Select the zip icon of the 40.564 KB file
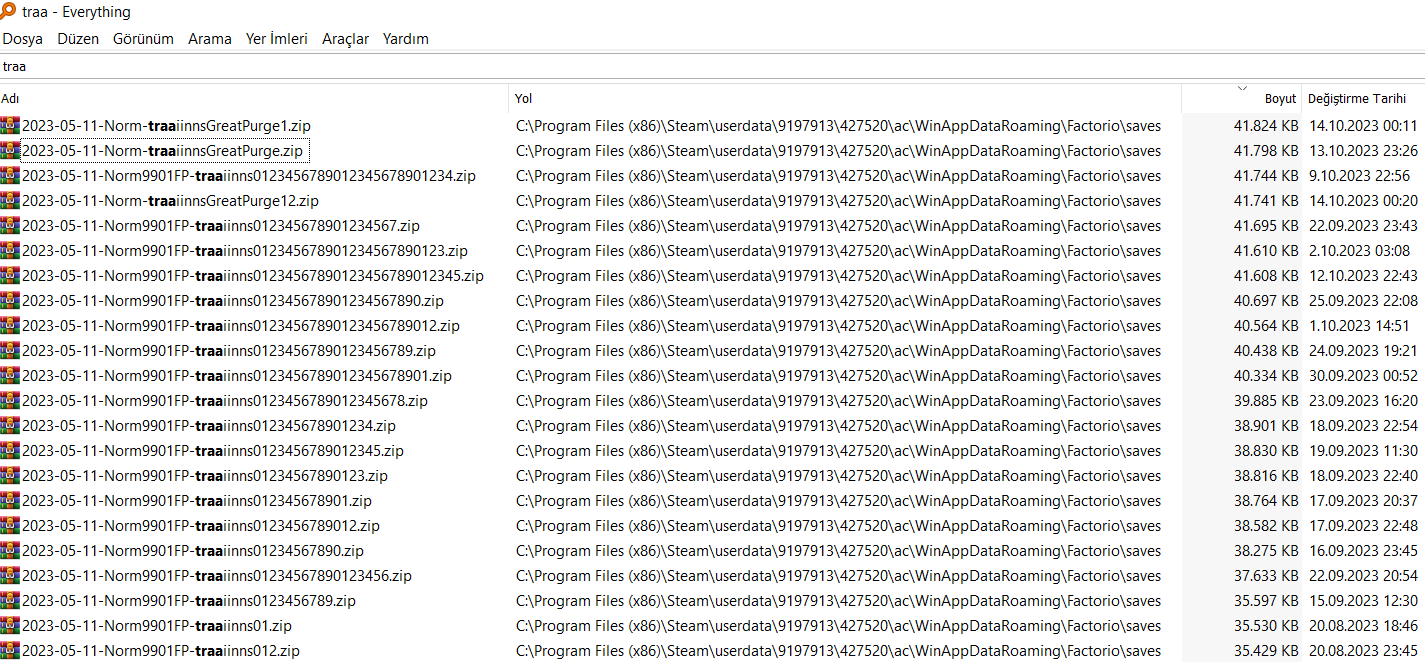 point(10,326)
